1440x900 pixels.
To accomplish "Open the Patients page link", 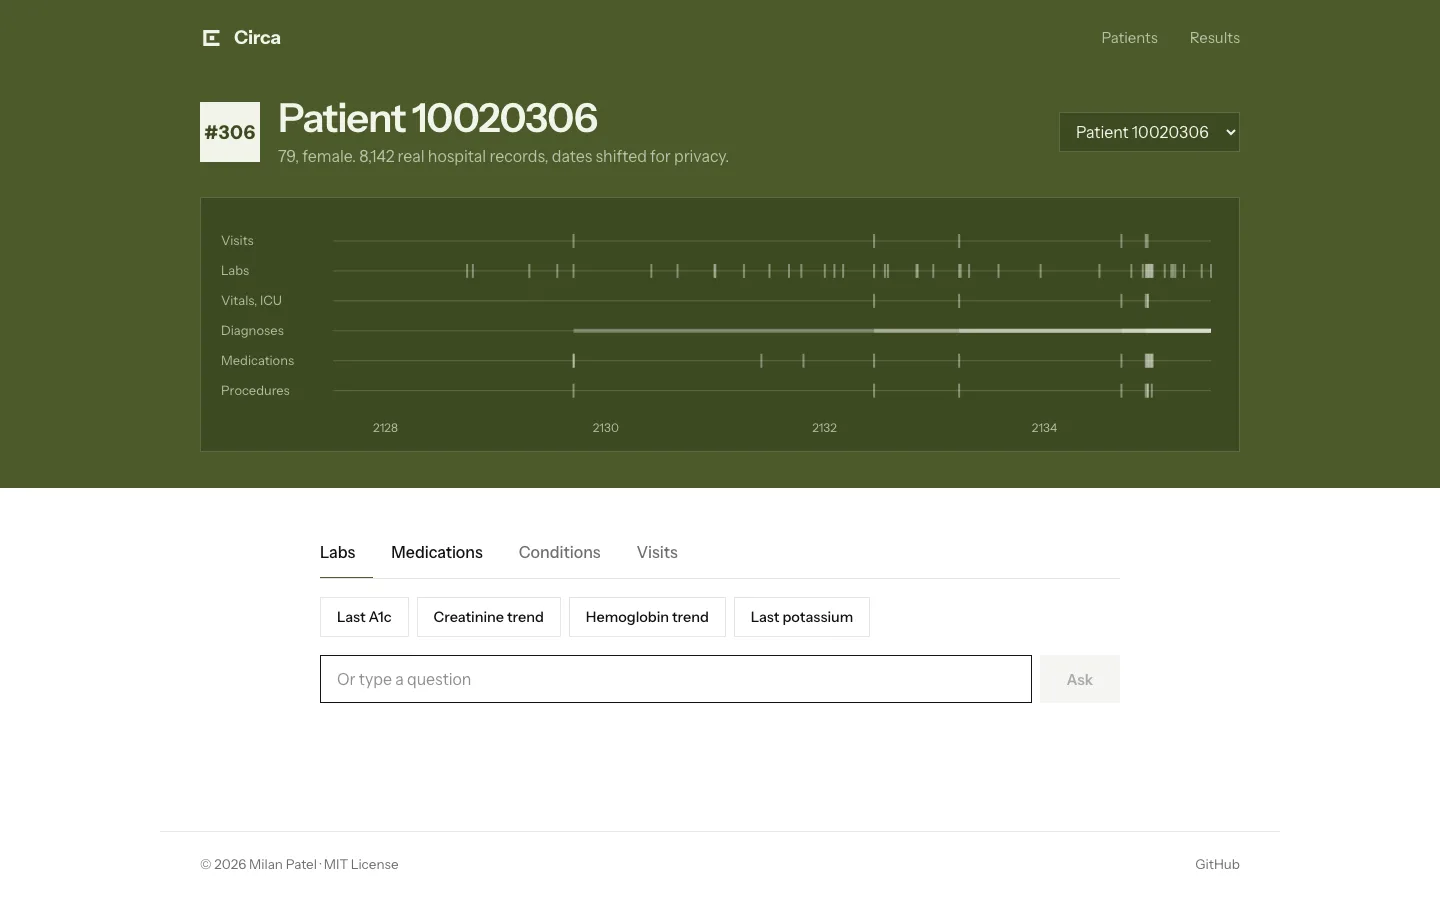I will point(1129,38).
